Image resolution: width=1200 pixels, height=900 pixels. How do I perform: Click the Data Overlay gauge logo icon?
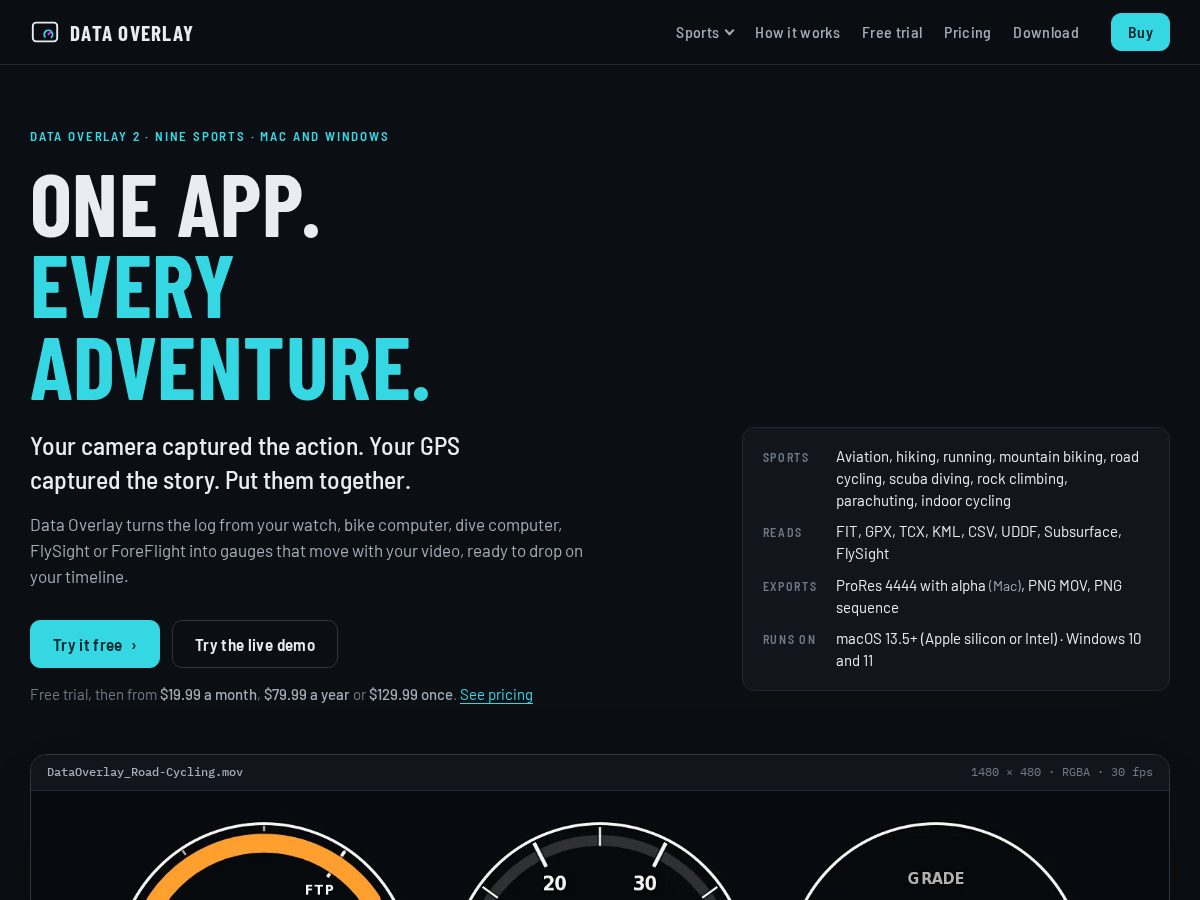point(45,32)
